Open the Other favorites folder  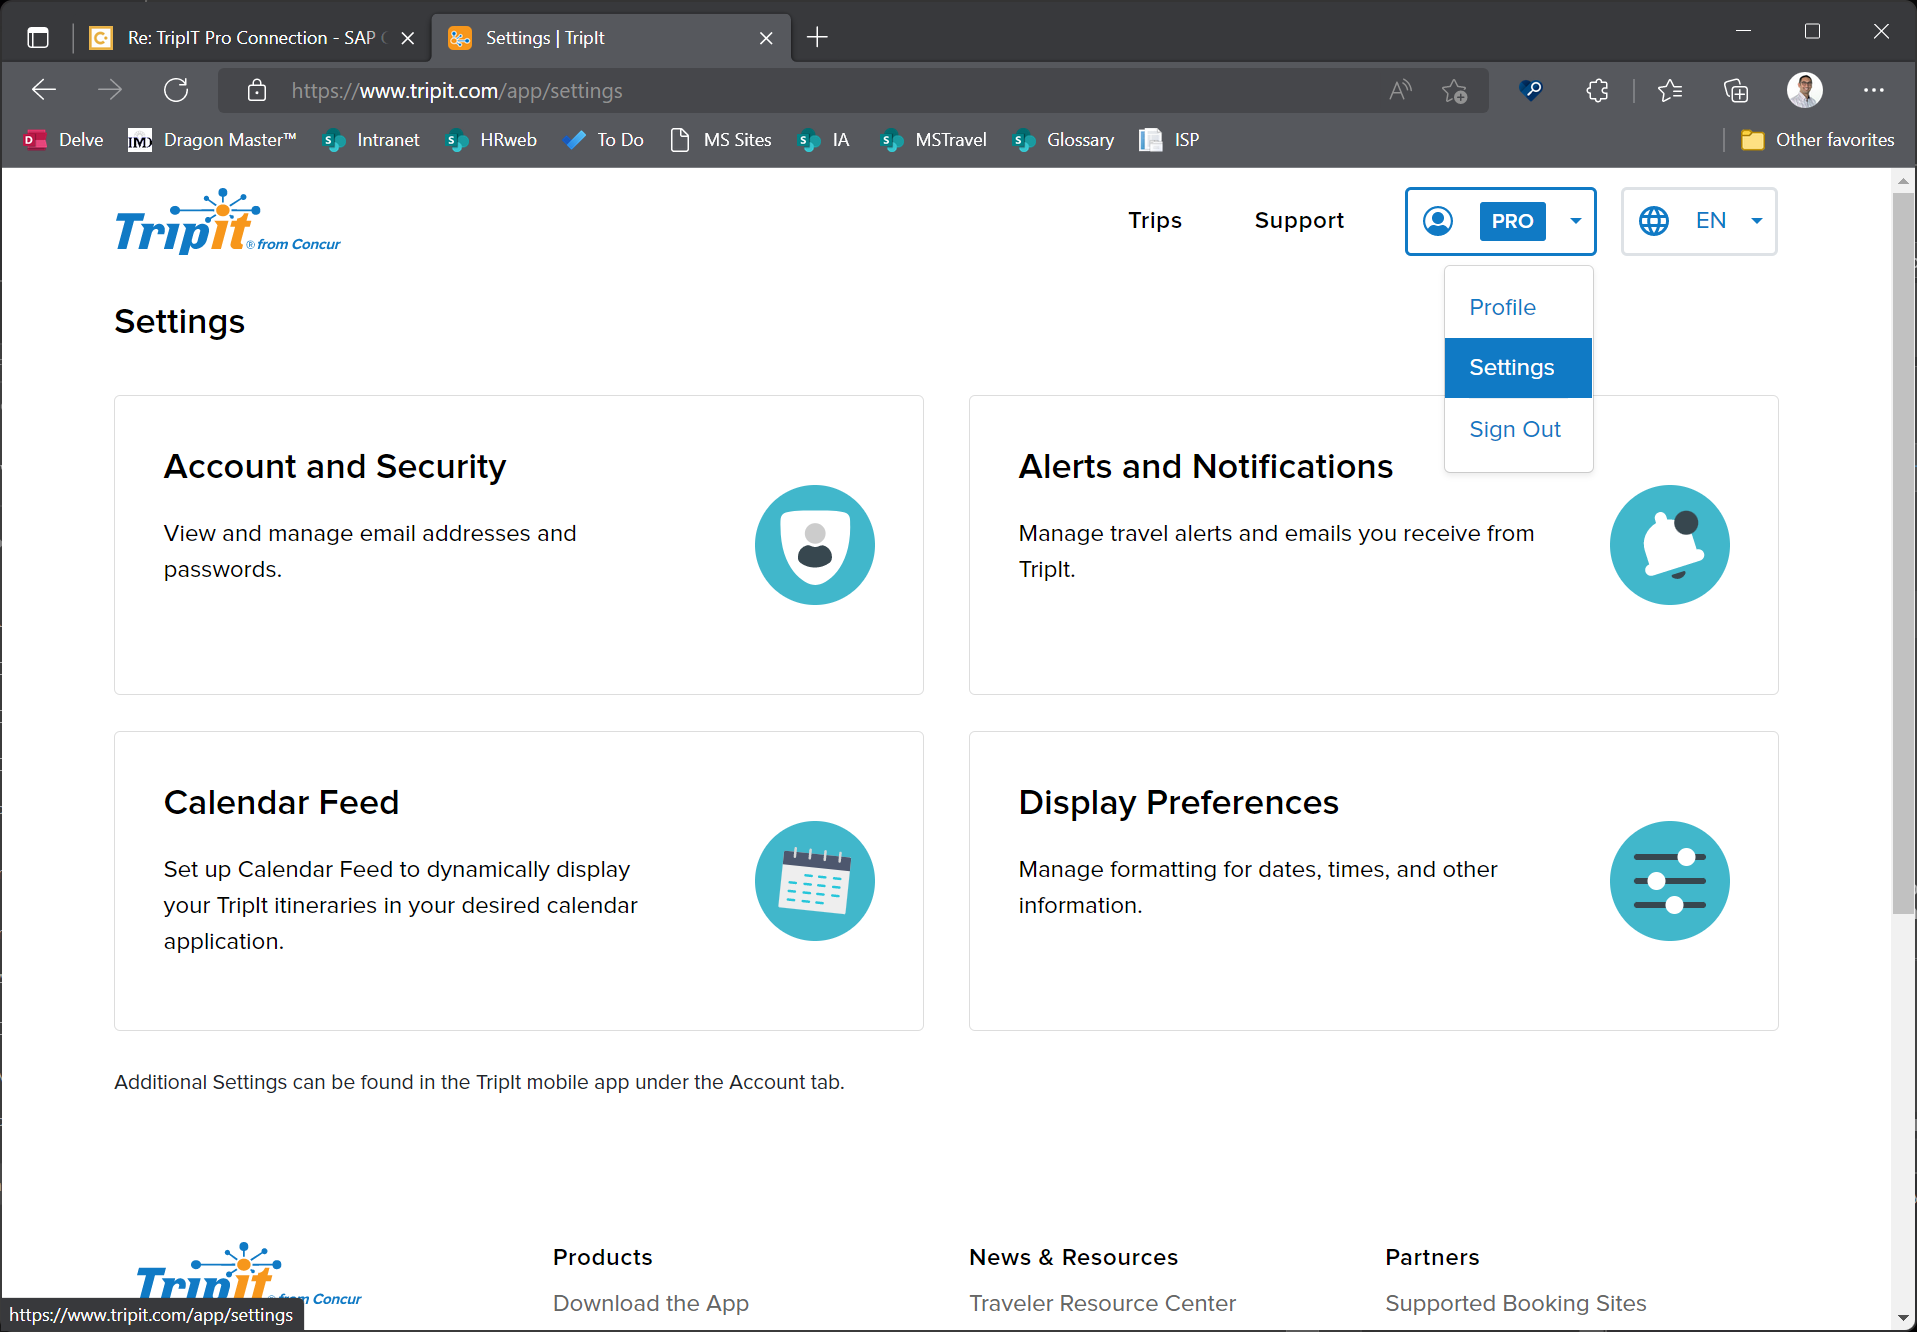tap(1818, 140)
